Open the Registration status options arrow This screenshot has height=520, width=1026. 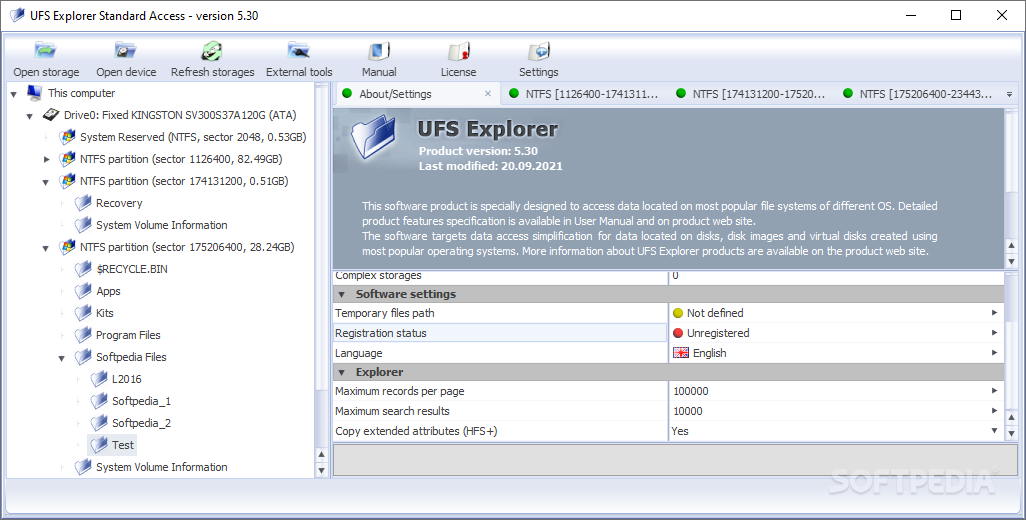tap(994, 333)
